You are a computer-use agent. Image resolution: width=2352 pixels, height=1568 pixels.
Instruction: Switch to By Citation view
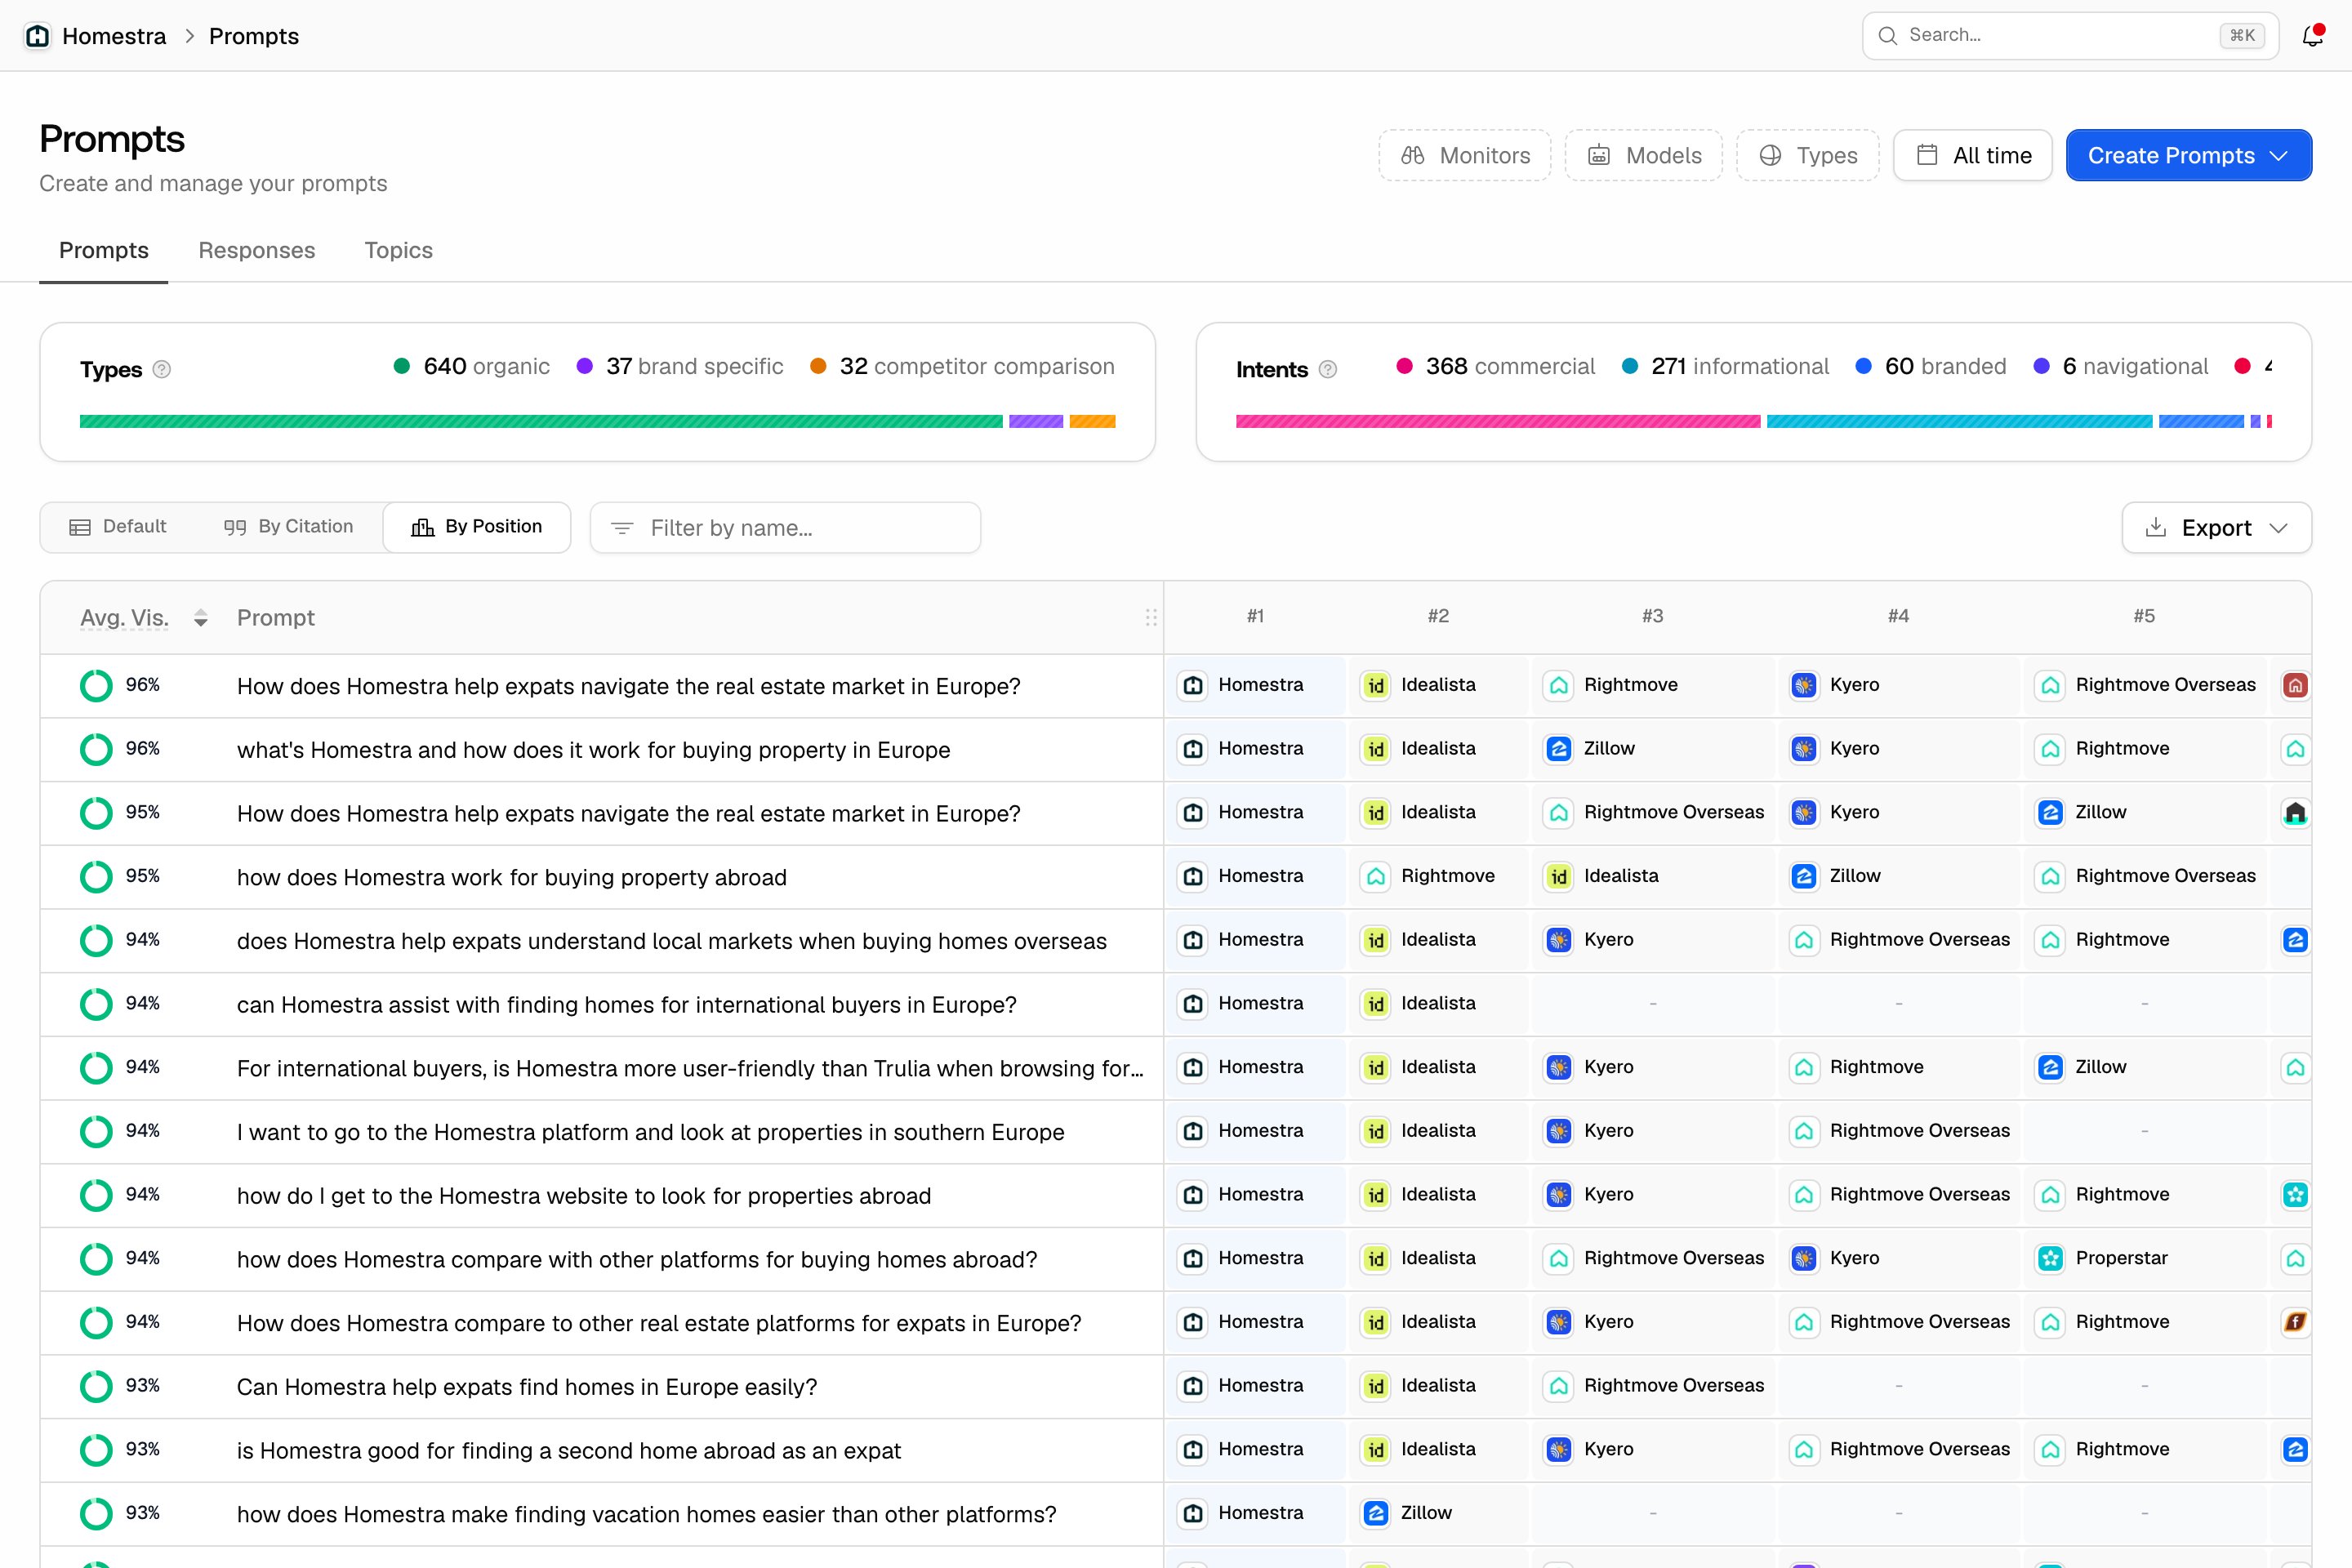pos(288,527)
